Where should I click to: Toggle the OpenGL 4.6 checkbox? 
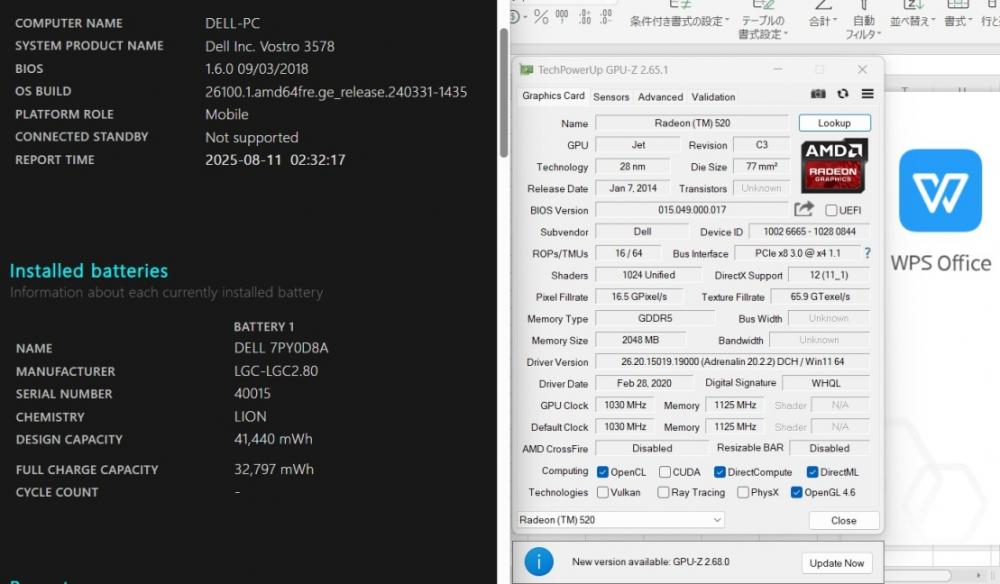pos(796,492)
